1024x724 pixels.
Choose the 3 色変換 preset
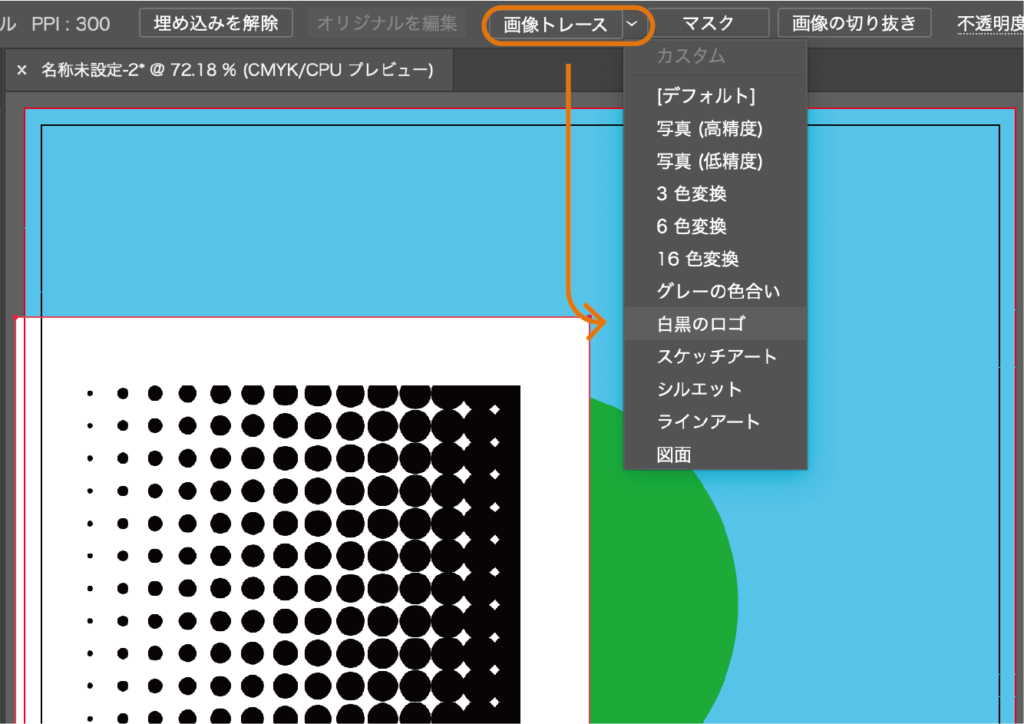[715, 193]
